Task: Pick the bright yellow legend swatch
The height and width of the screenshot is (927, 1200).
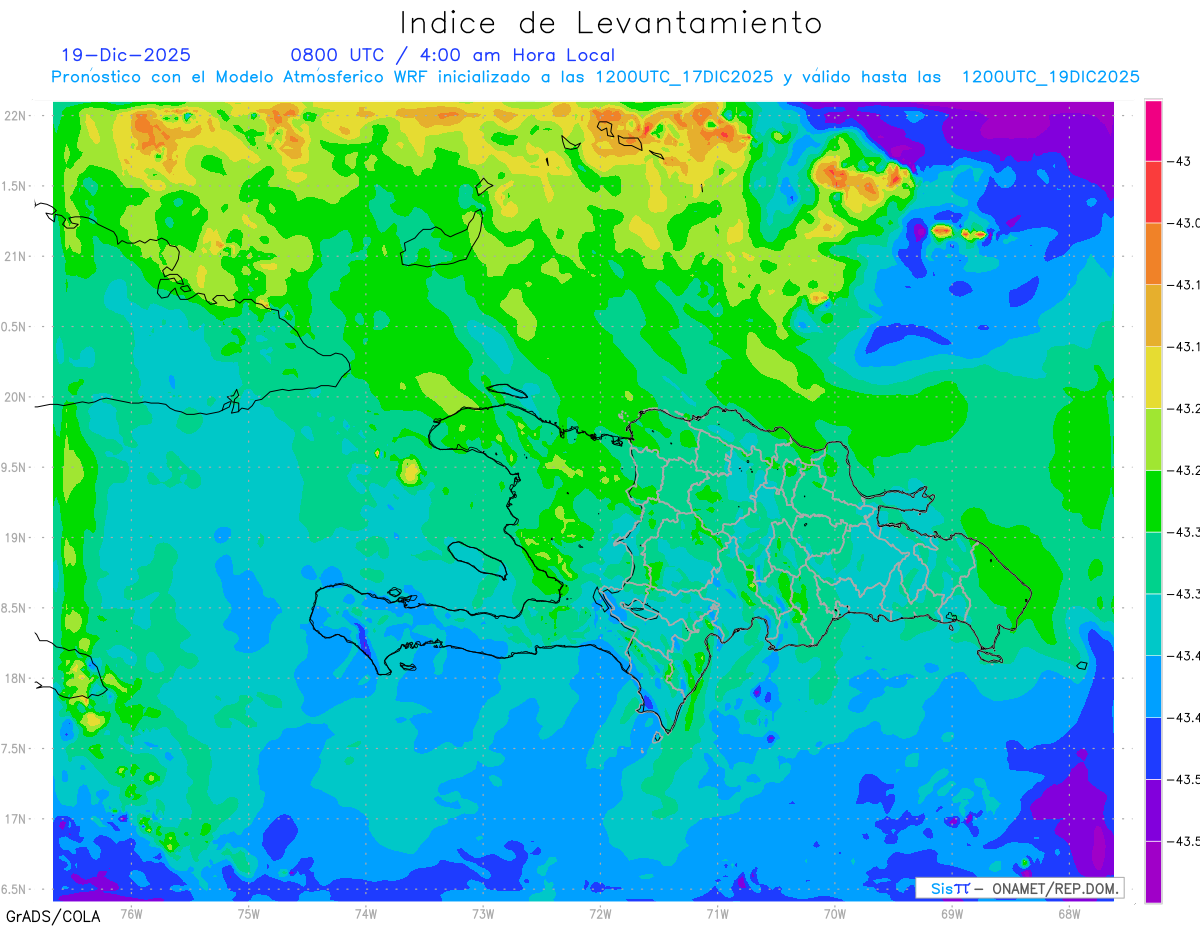Action: click(x=1153, y=377)
